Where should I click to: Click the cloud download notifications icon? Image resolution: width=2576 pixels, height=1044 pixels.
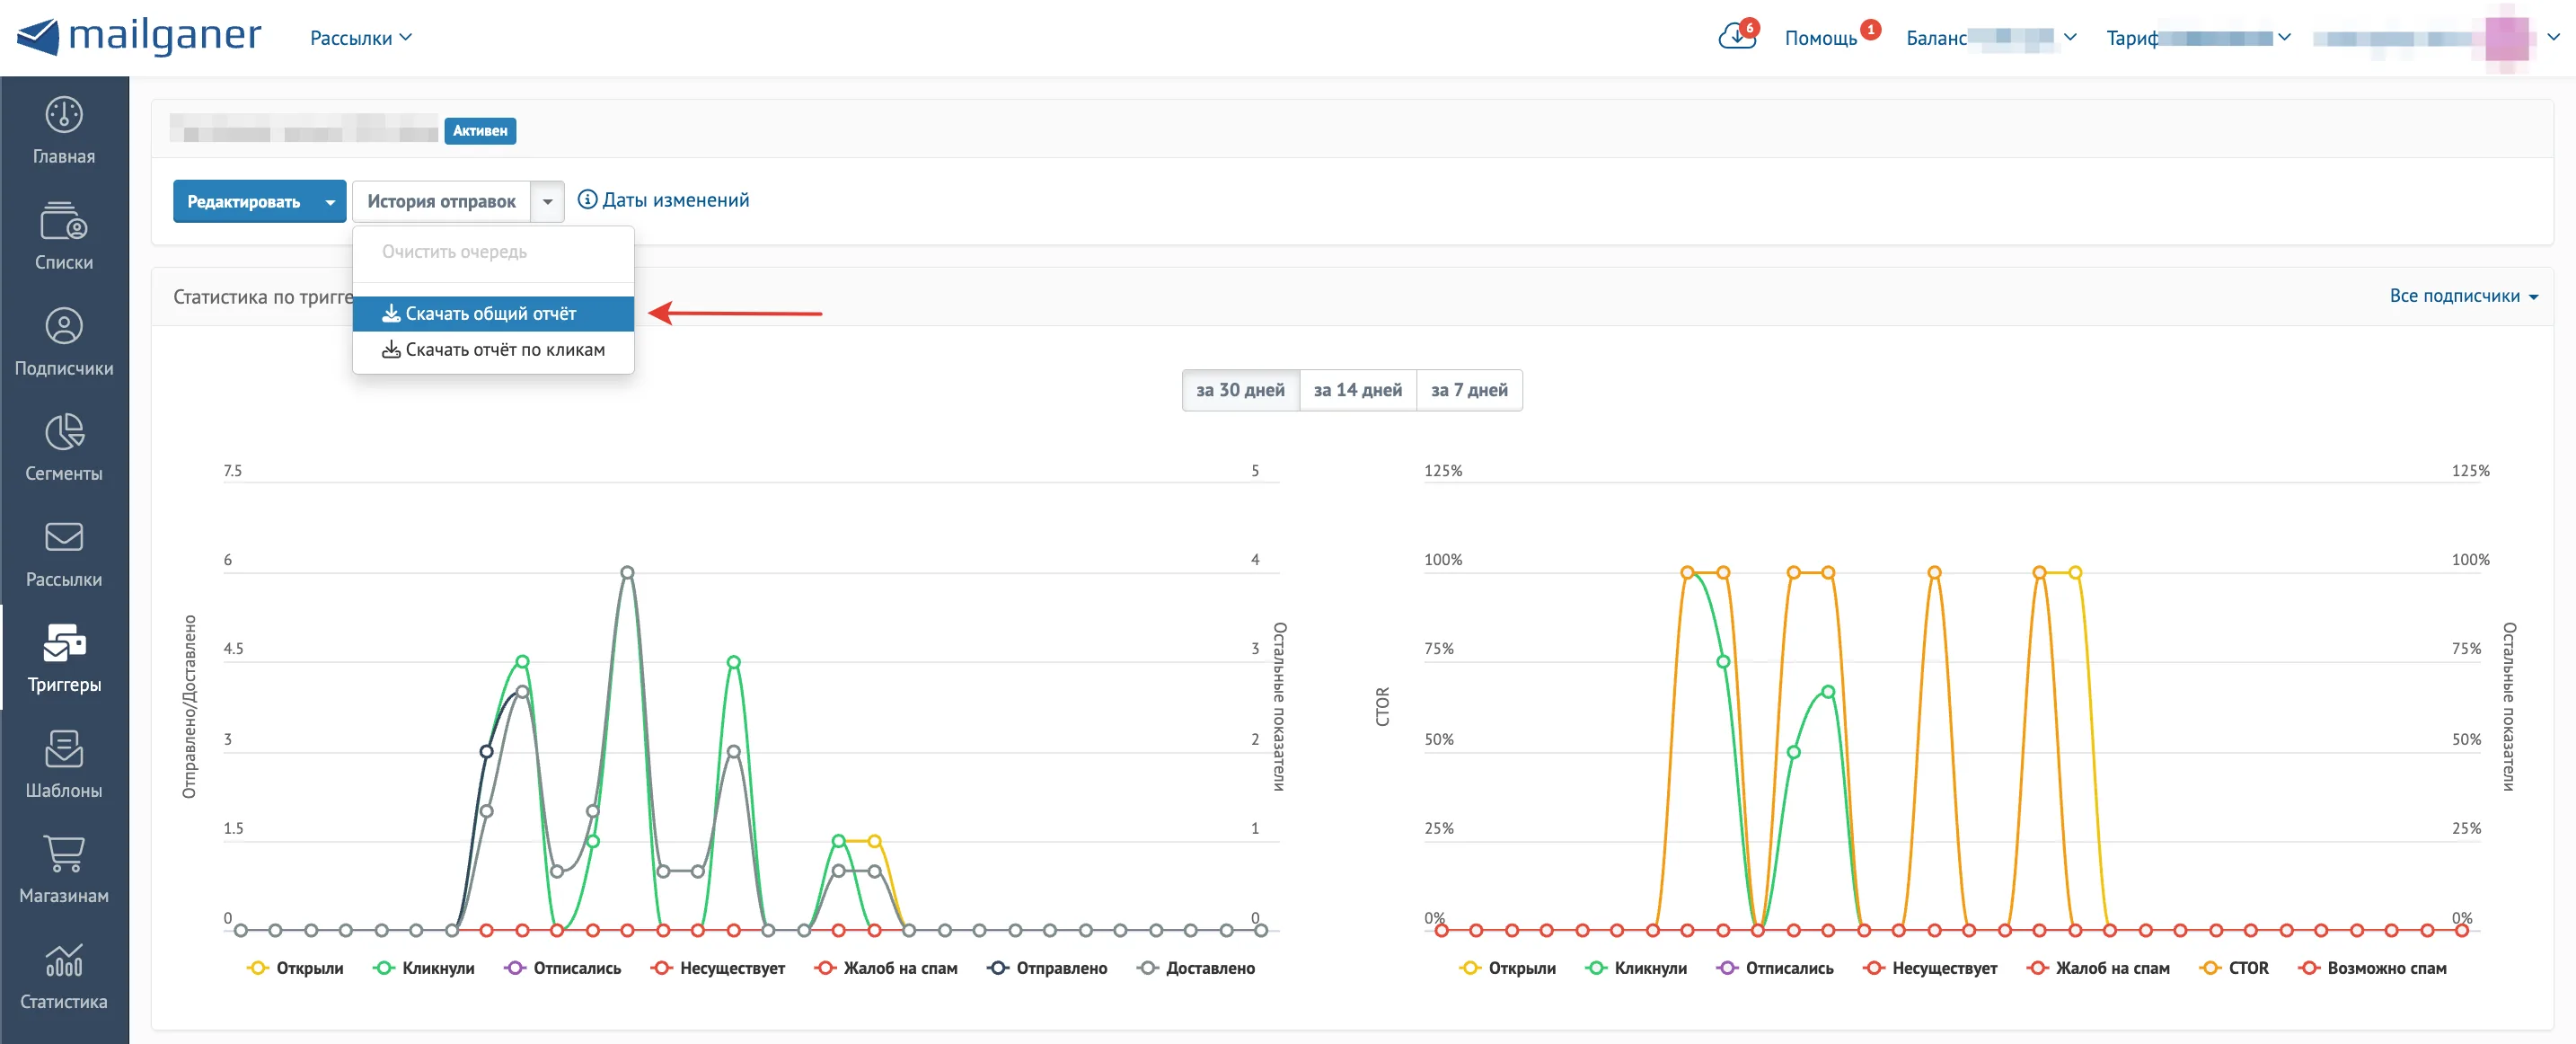pyautogui.click(x=1737, y=36)
